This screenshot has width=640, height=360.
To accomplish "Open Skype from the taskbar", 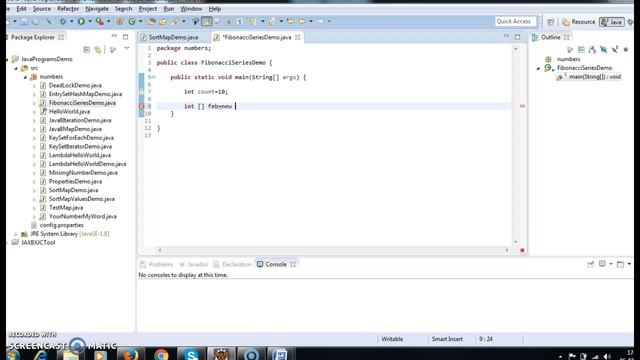I will 190,354.
